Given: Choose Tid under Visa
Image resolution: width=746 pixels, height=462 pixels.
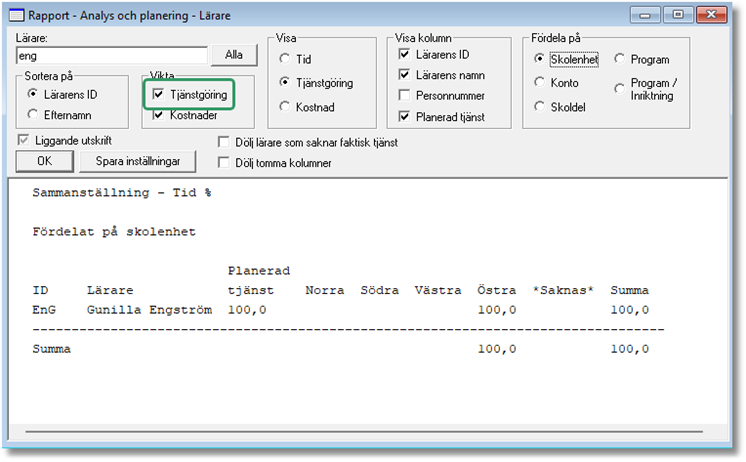Looking at the screenshot, I should click(x=286, y=59).
